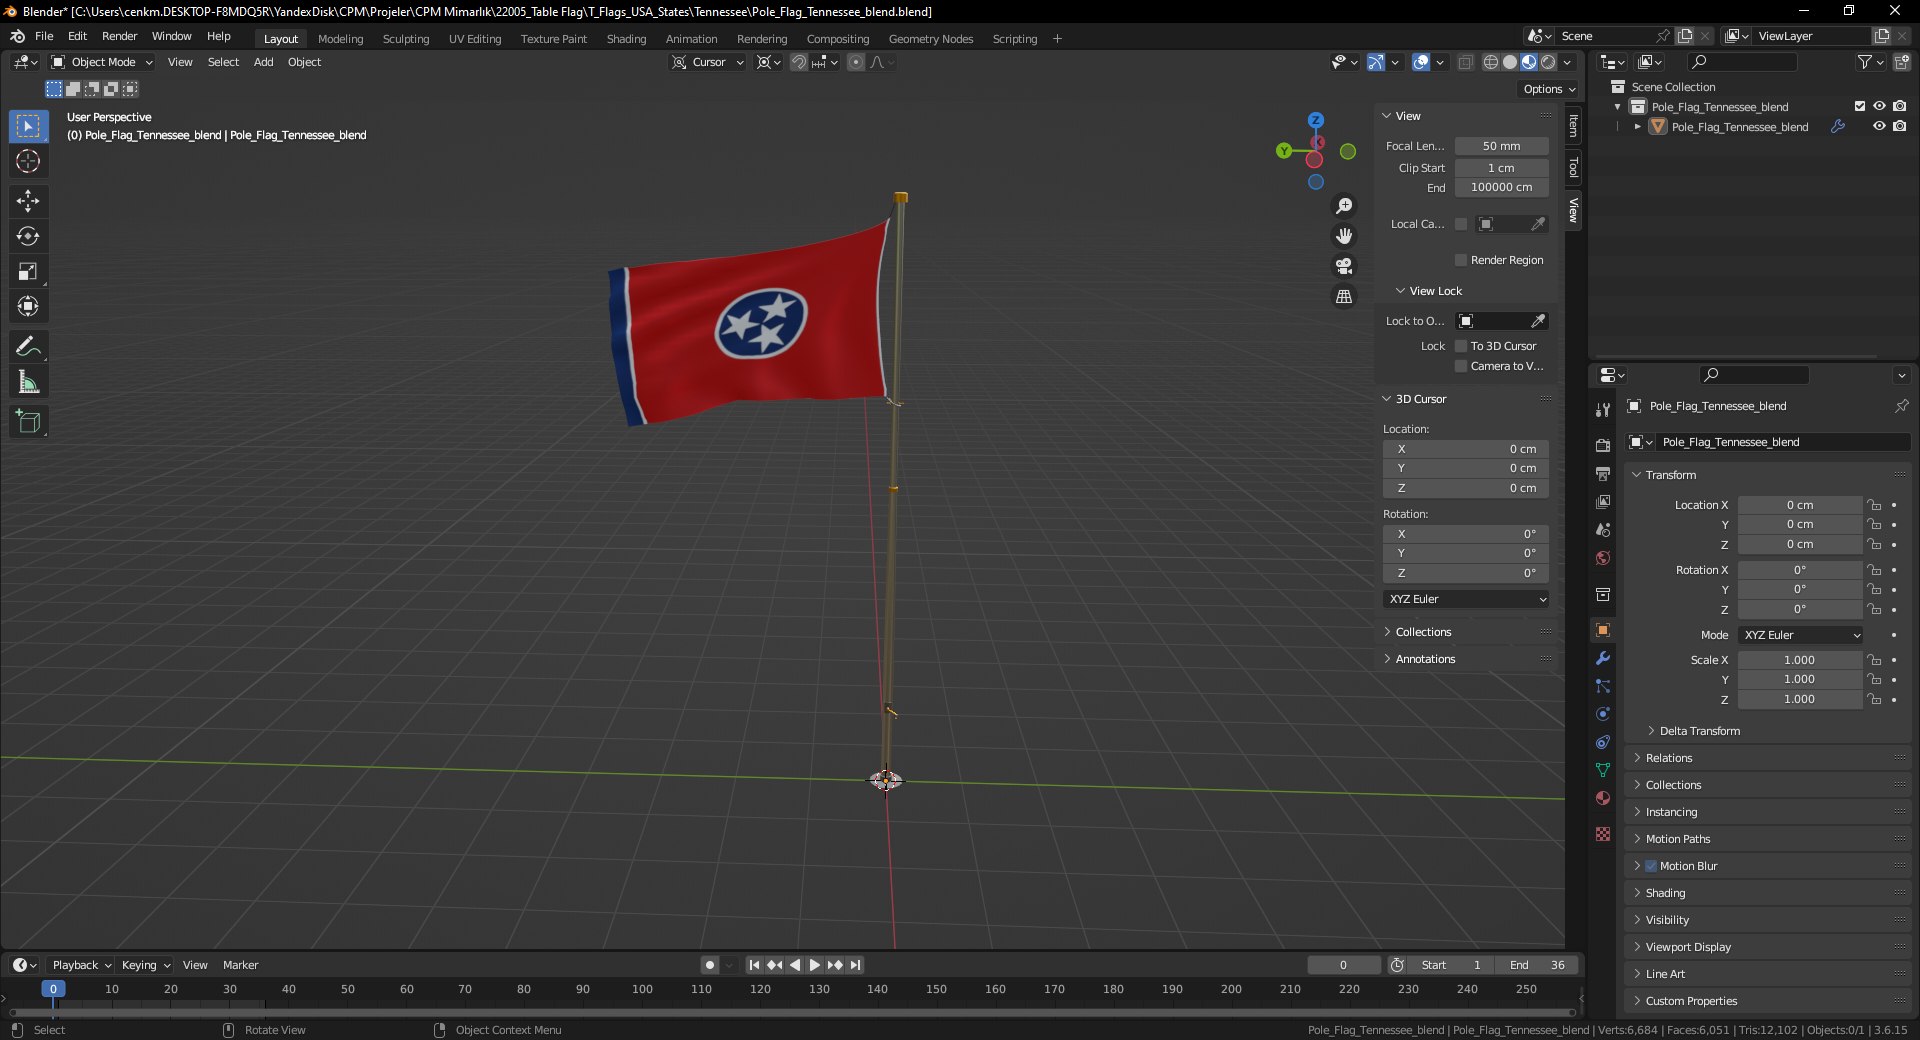Expand the Delta Transform panel
Screen dimensions: 1920x1040
click(x=1700, y=731)
